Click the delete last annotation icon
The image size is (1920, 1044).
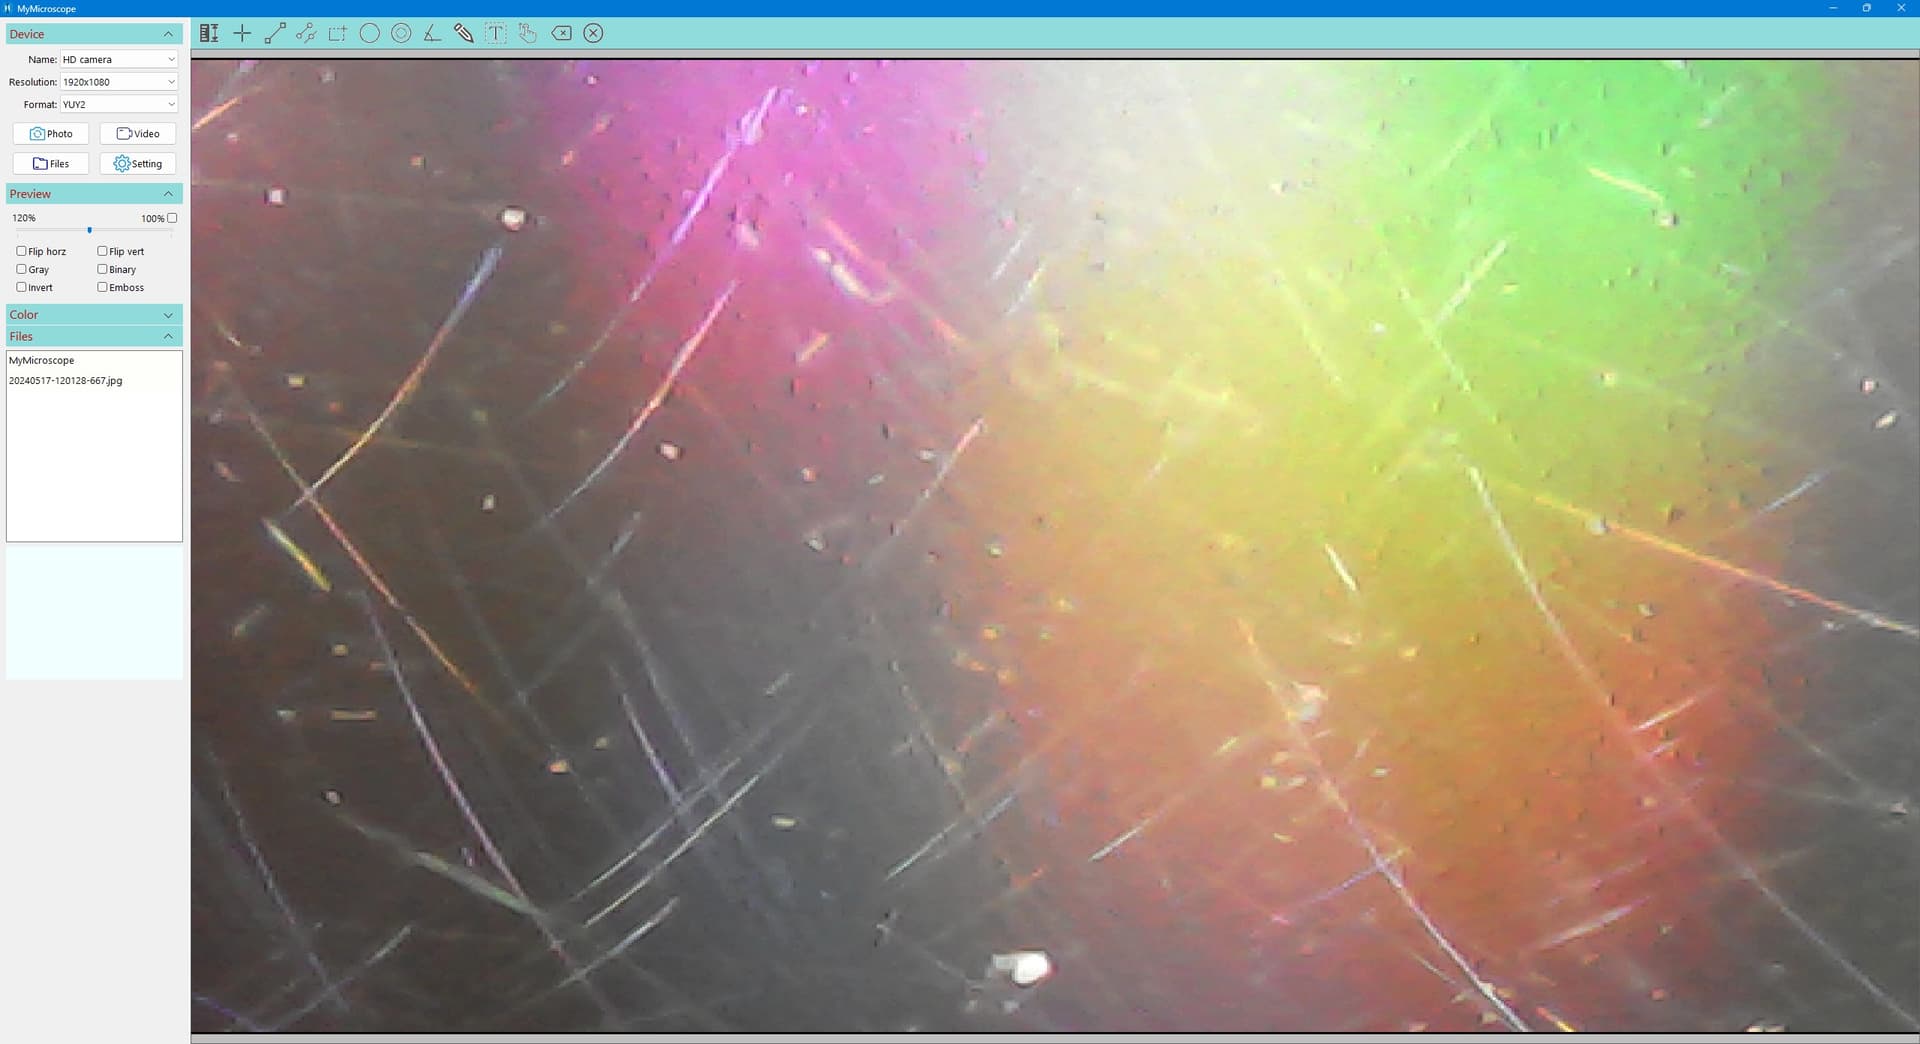562,33
